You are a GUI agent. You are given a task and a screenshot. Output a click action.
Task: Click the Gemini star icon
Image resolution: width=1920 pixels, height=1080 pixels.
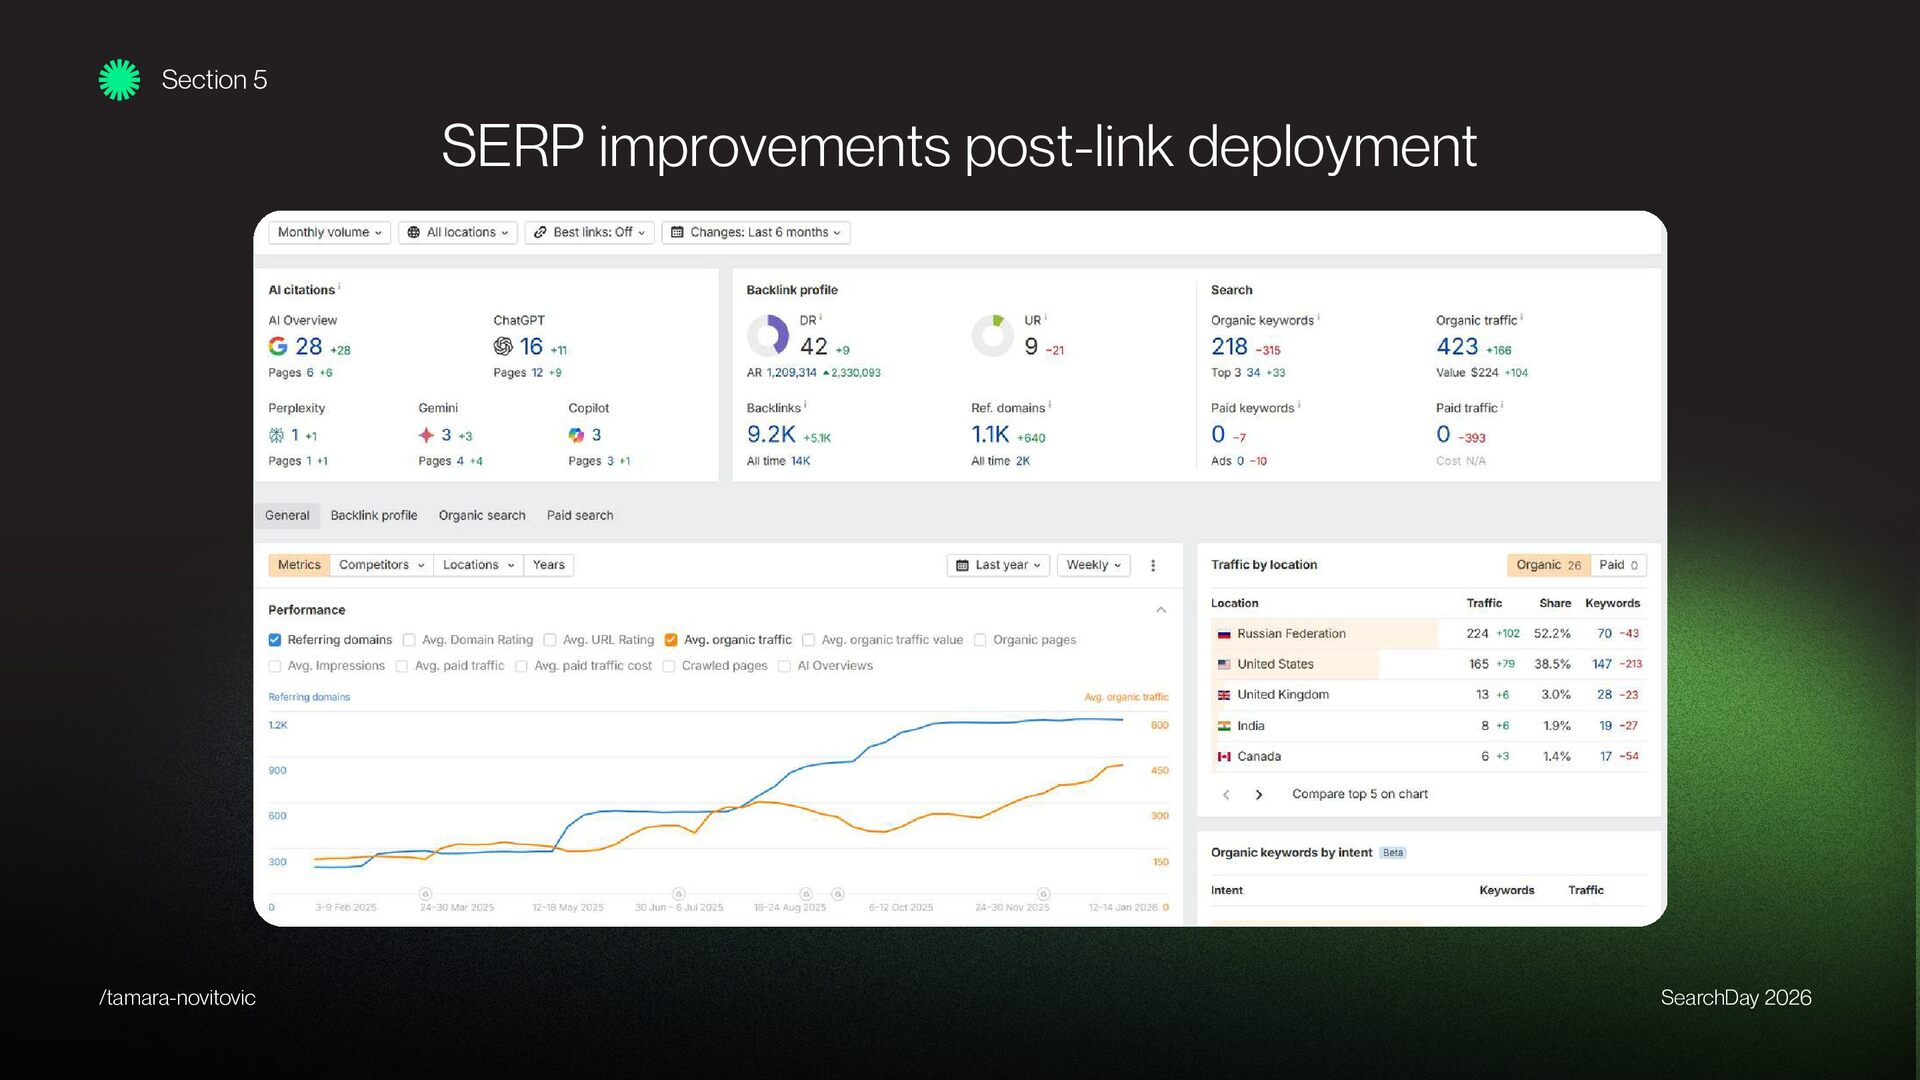point(426,435)
